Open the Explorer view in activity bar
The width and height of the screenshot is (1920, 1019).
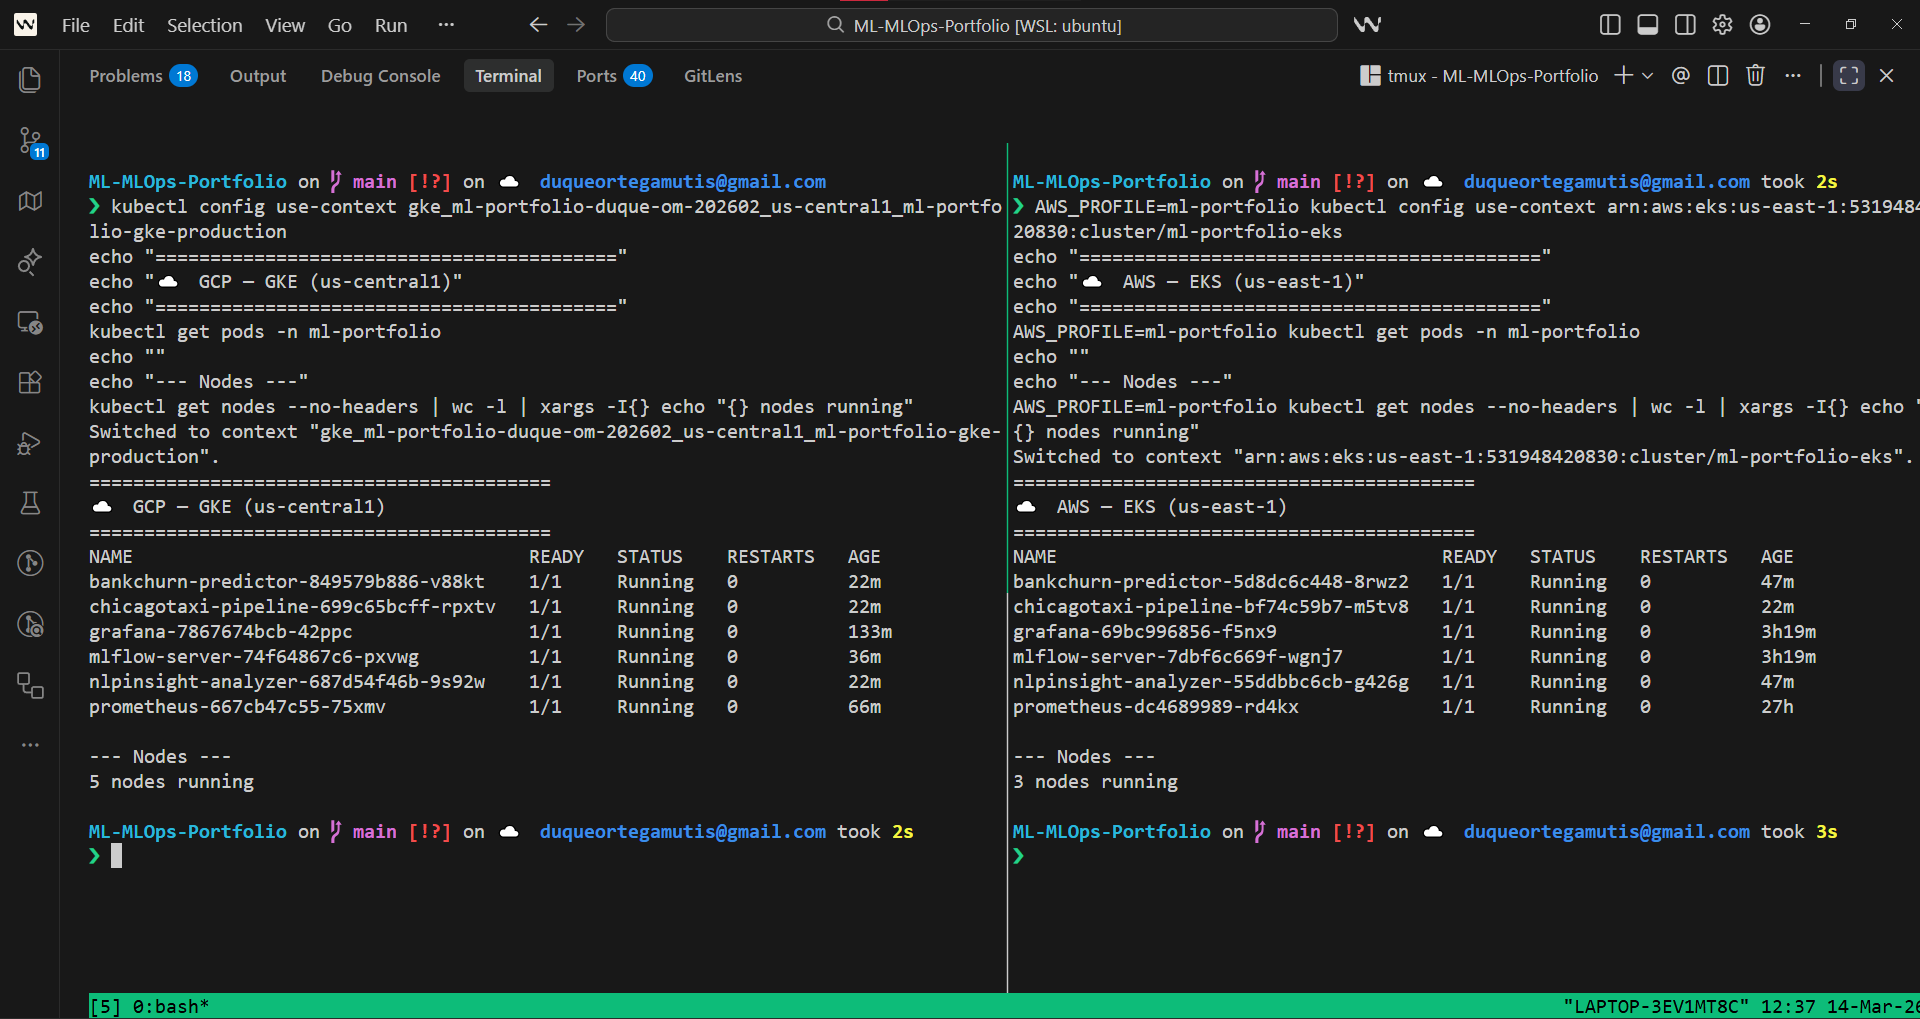click(x=30, y=80)
